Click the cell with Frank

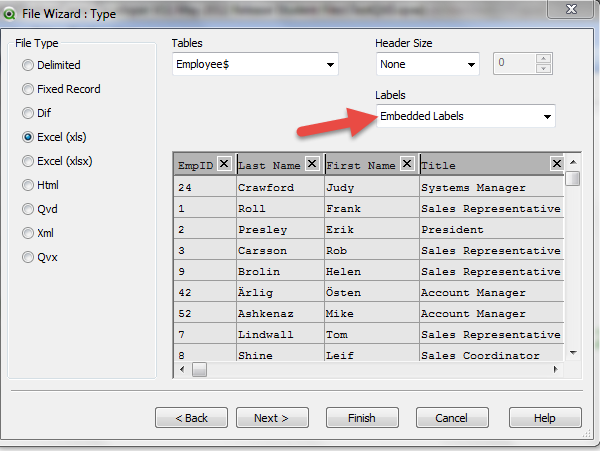372,208
